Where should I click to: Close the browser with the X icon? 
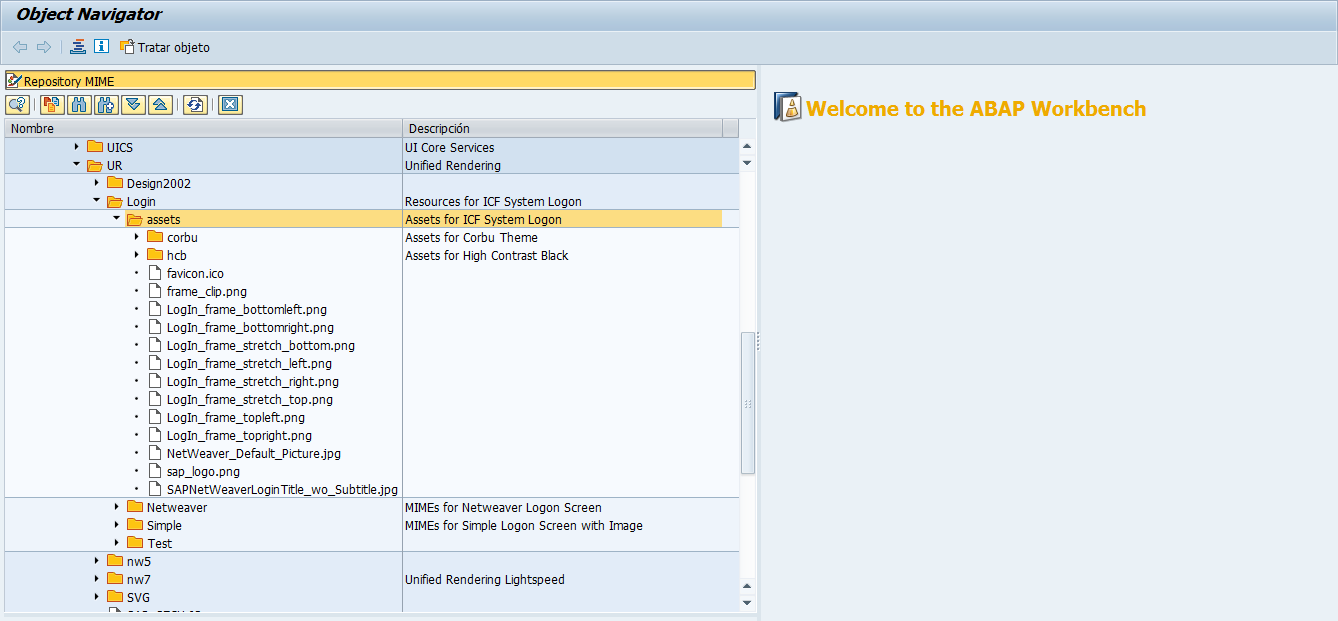click(x=229, y=104)
